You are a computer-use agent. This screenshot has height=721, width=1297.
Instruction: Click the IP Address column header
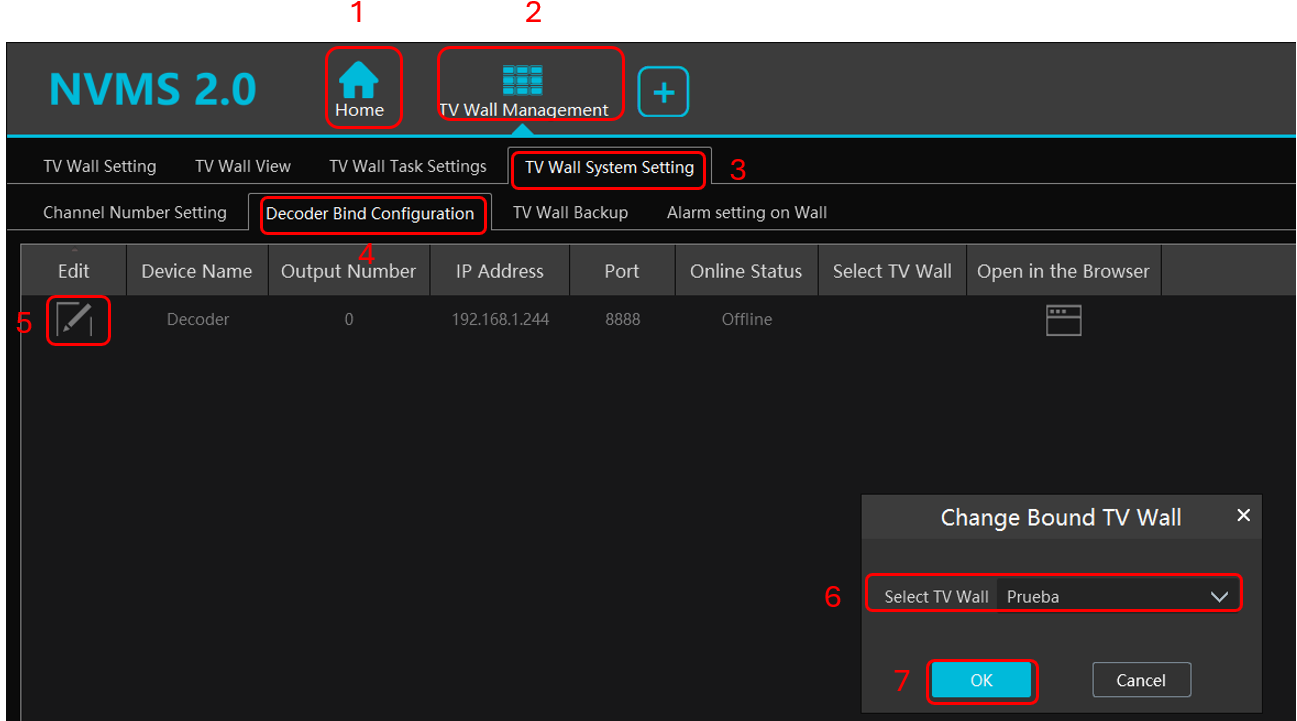(499, 271)
